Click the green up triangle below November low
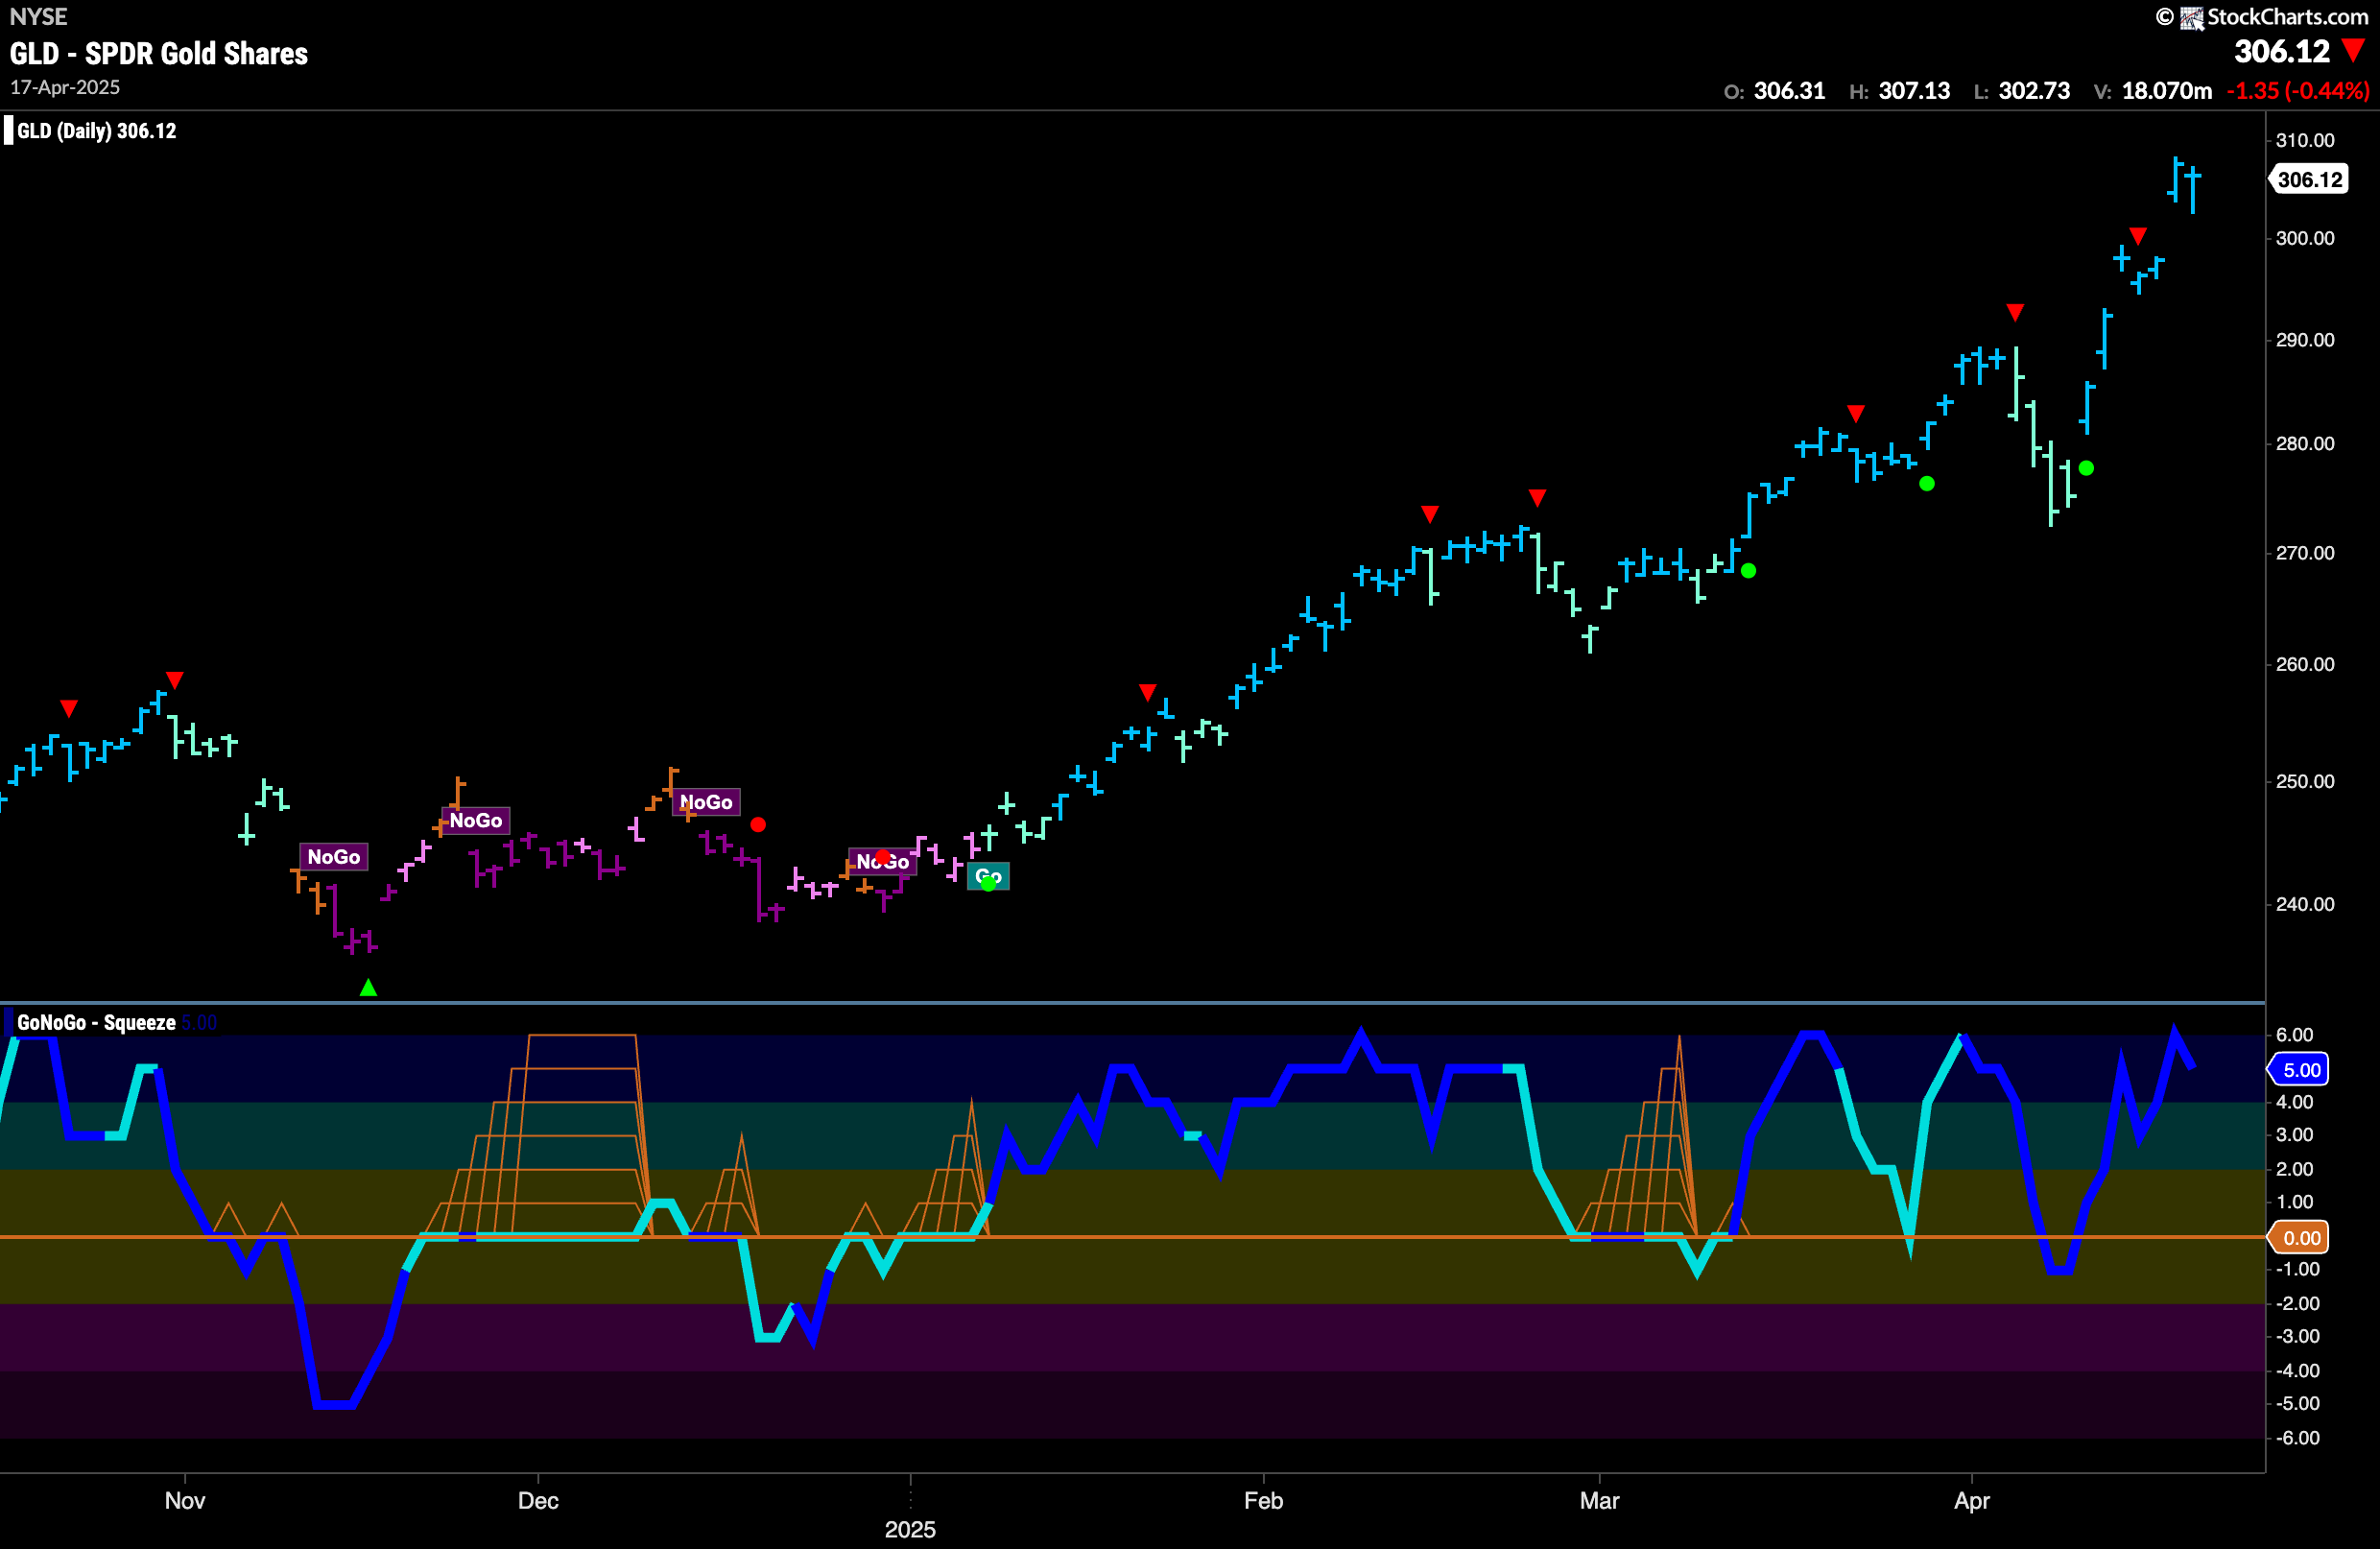Viewport: 2380px width, 1549px height. (x=368, y=988)
